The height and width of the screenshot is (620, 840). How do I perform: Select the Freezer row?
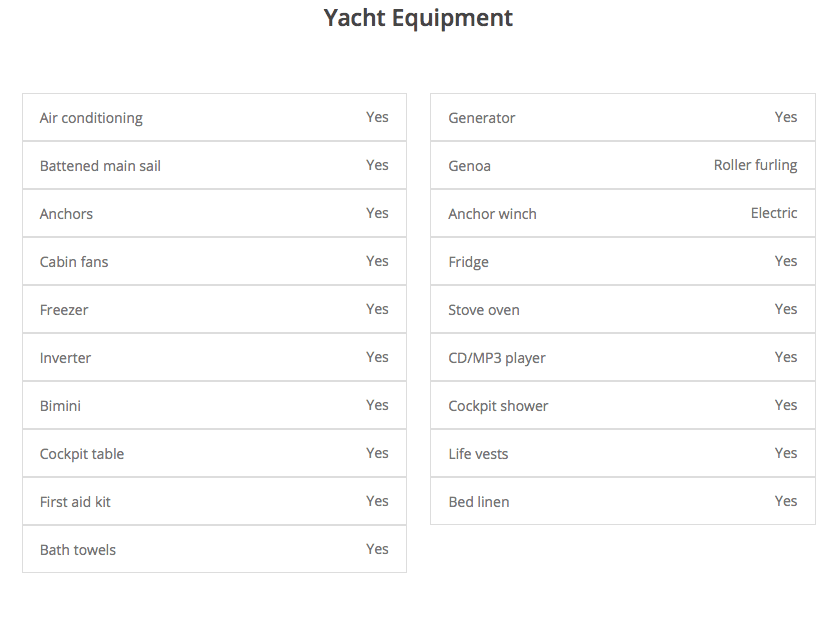click(214, 309)
